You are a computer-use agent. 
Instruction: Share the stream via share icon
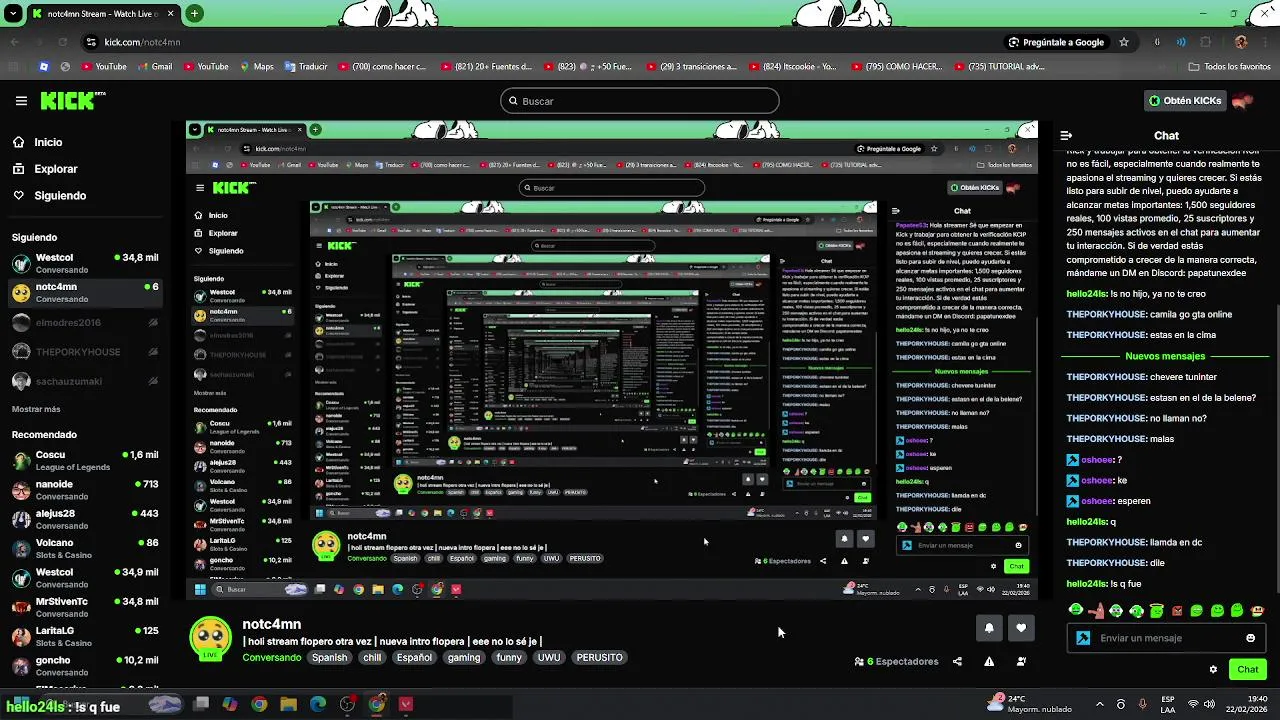click(x=957, y=661)
